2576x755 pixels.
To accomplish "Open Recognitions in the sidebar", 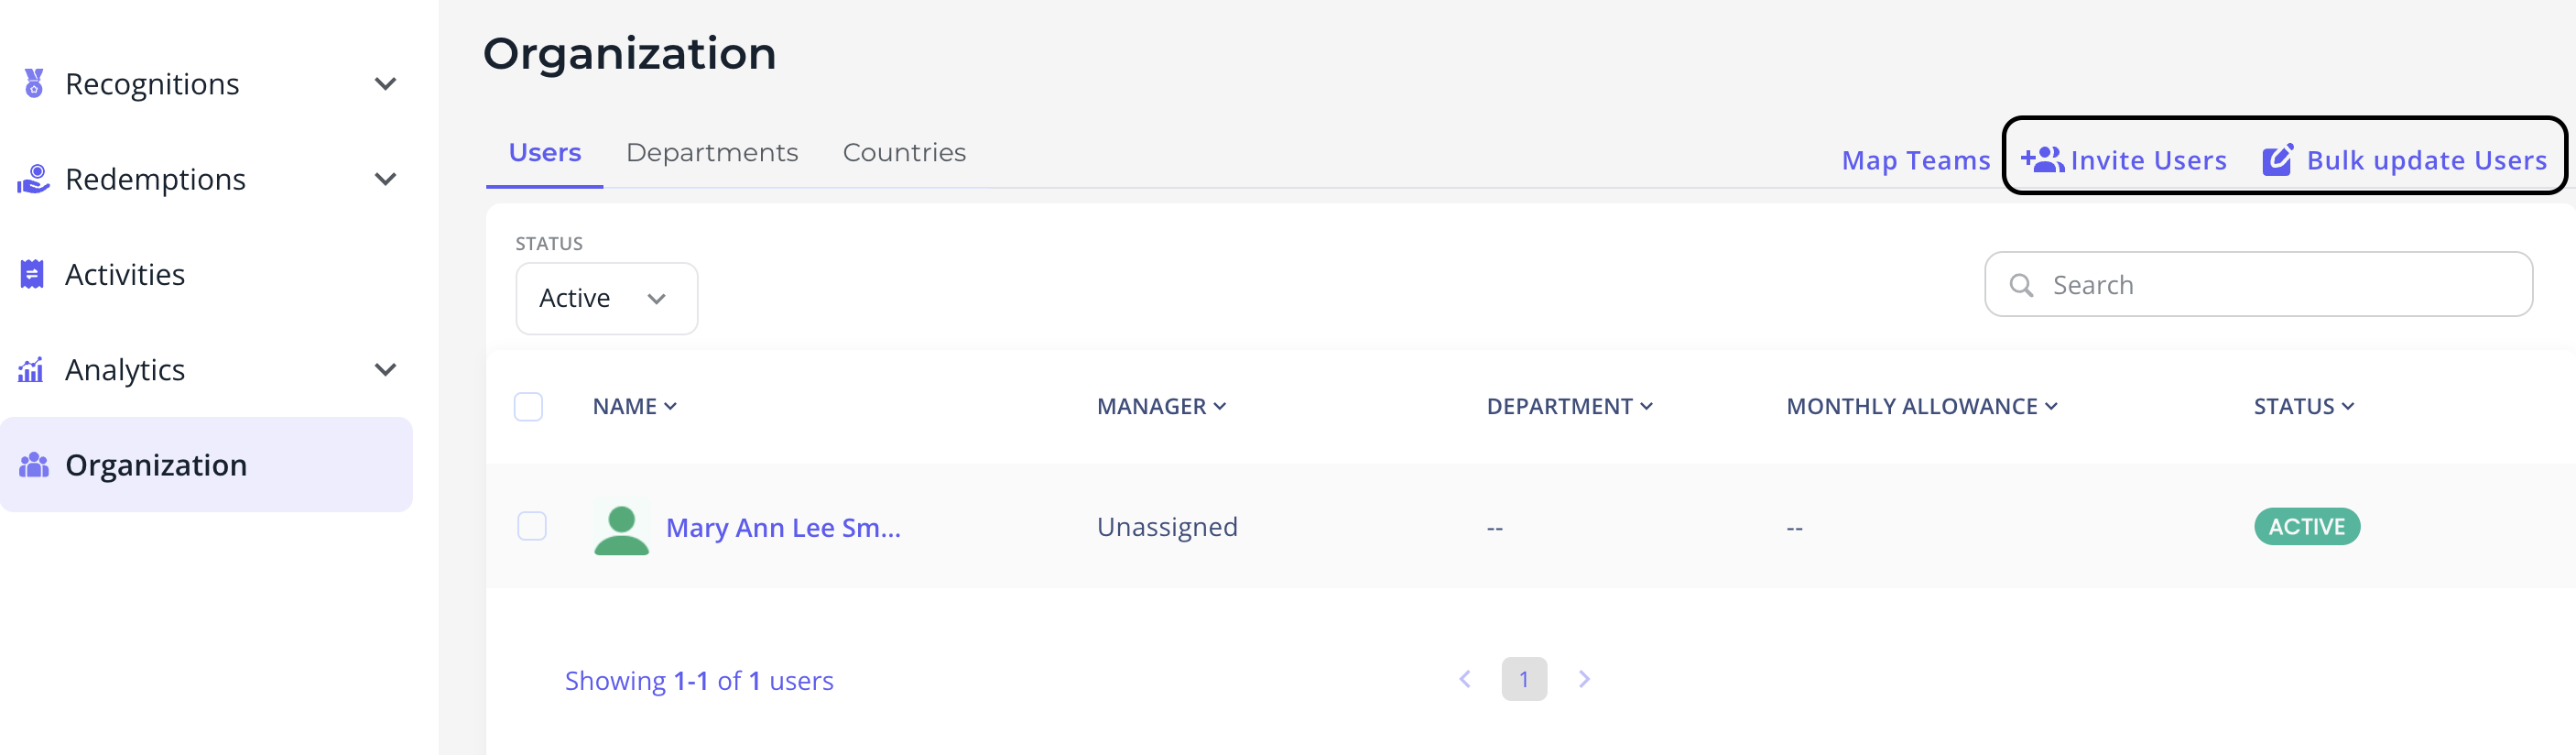I will click(206, 84).
